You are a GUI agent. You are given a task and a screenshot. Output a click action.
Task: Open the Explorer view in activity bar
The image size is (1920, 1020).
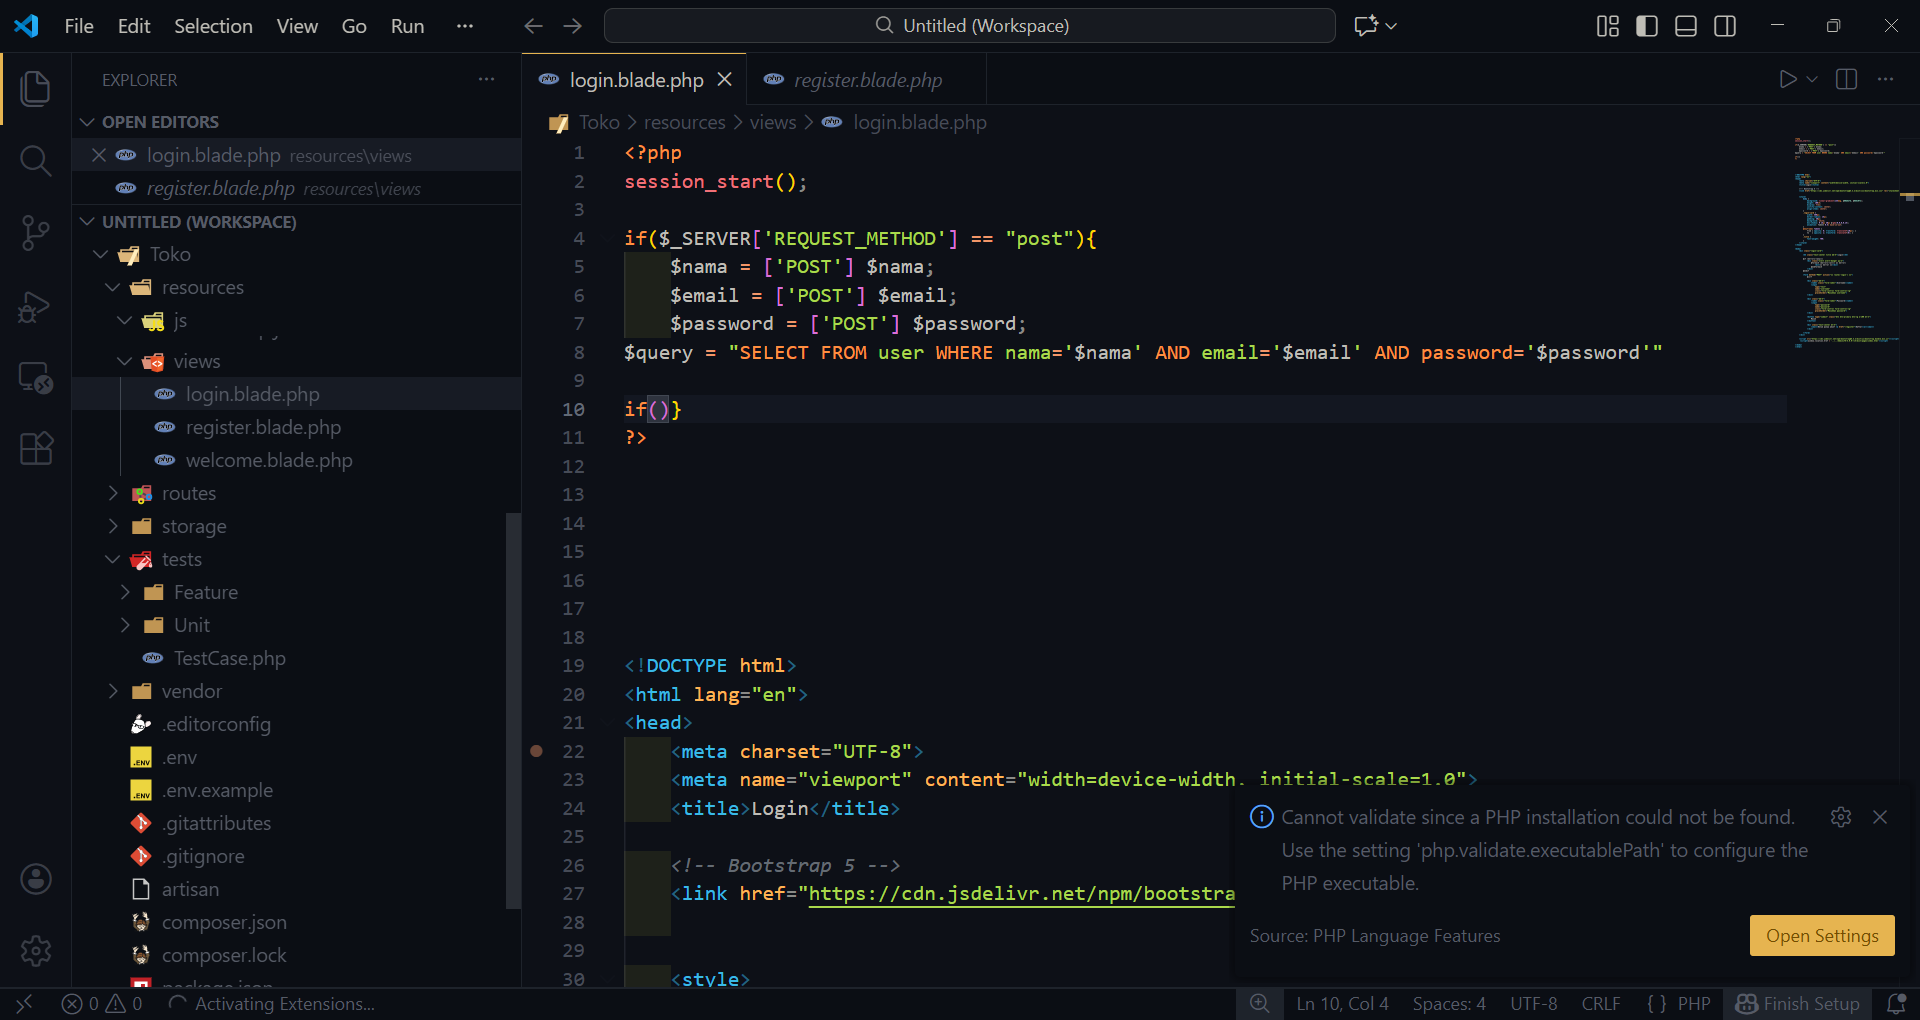[x=36, y=88]
